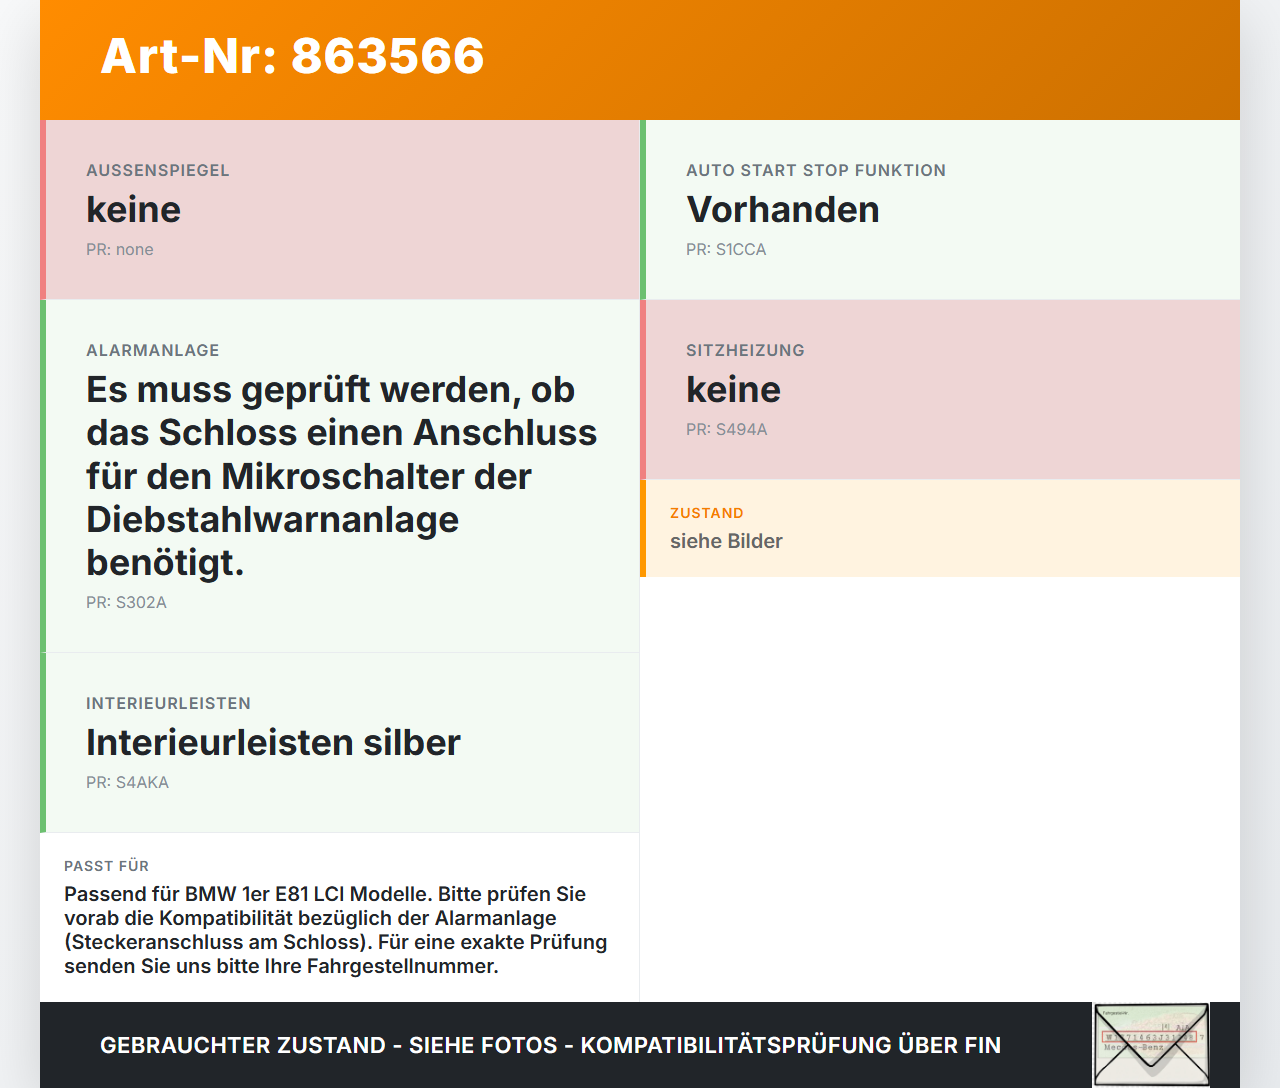Image resolution: width=1280 pixels, height=1089 pixels.
Task: Click the Zustand 'siehe Bilder' box
Action: pyautogui.click(x=940, y=529)
